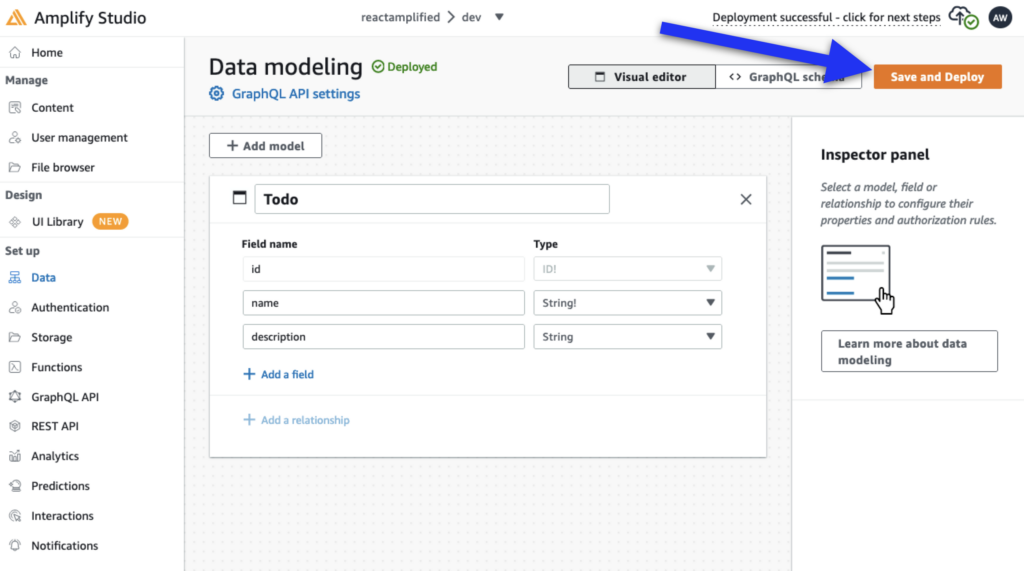Screen dimensions: 1024x571
Task: Select Content in the Manage menu
Action: point(52,108)
